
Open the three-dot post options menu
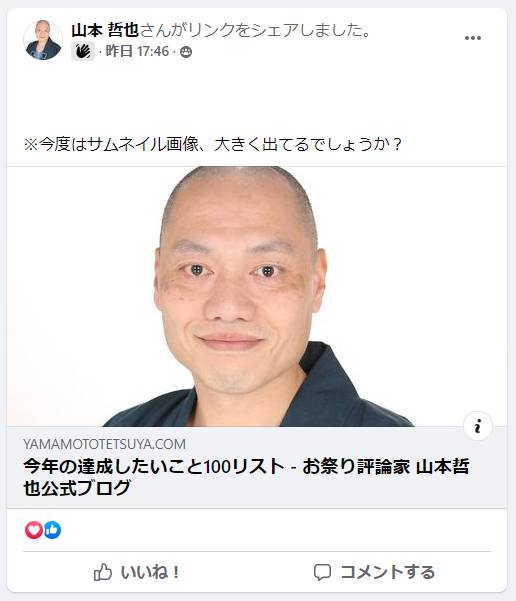(x=472, y=38)
